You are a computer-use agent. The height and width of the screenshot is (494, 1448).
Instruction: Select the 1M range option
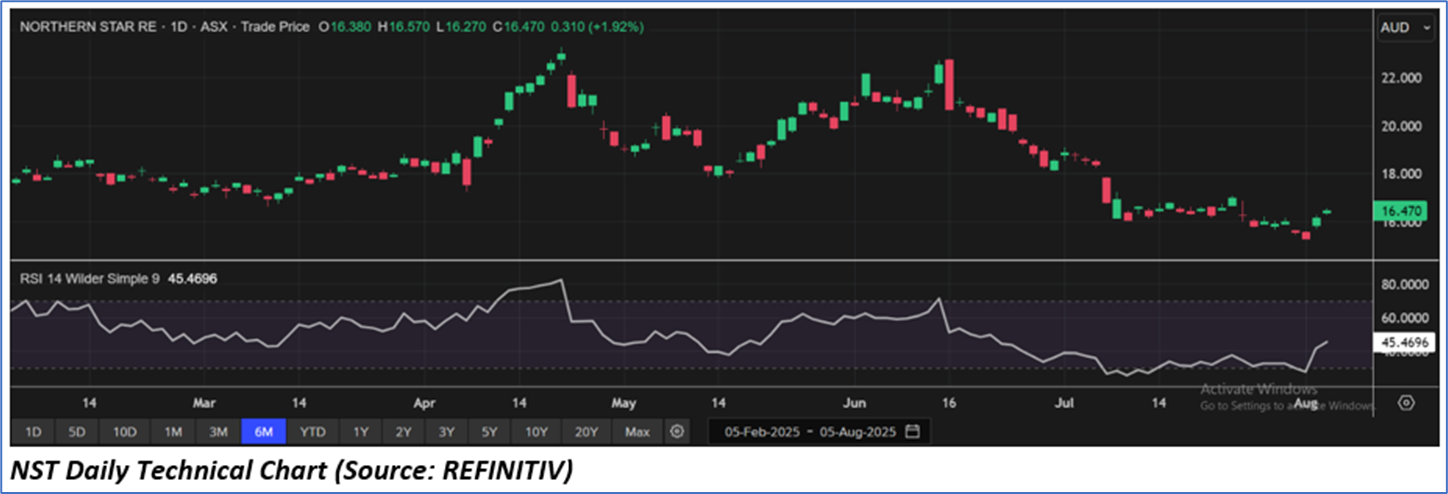172,432
